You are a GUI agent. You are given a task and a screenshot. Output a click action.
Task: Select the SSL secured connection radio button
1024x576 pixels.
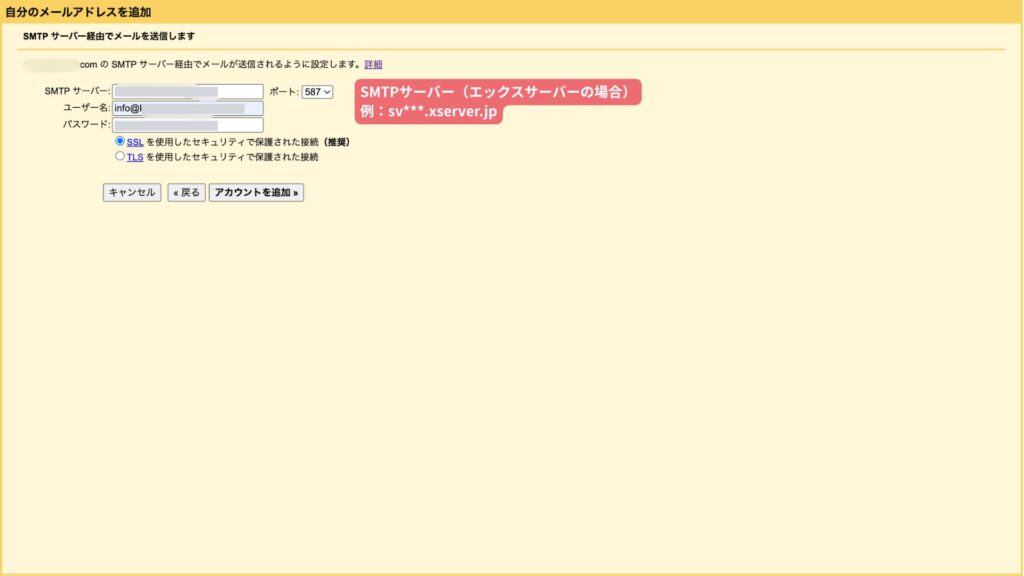[x=120, y=141]
